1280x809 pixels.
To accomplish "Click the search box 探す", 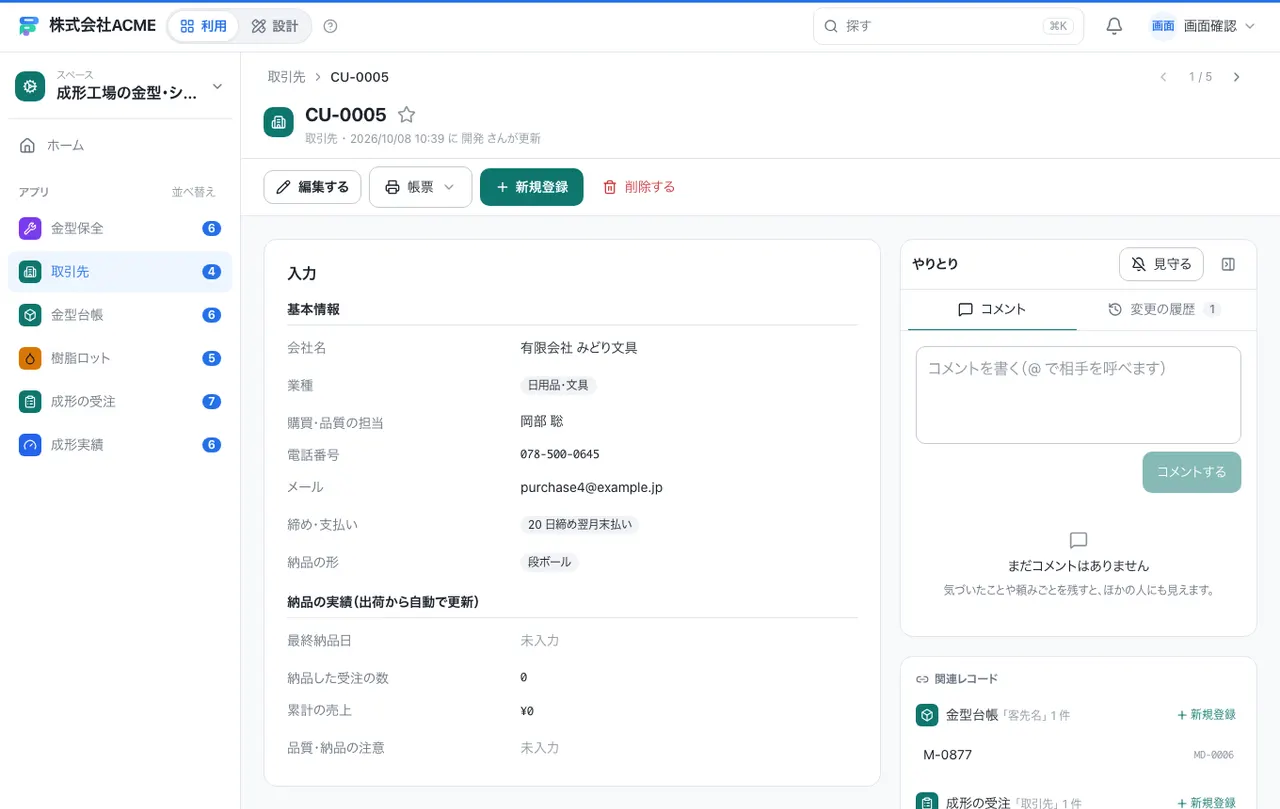I will (948, 26).
